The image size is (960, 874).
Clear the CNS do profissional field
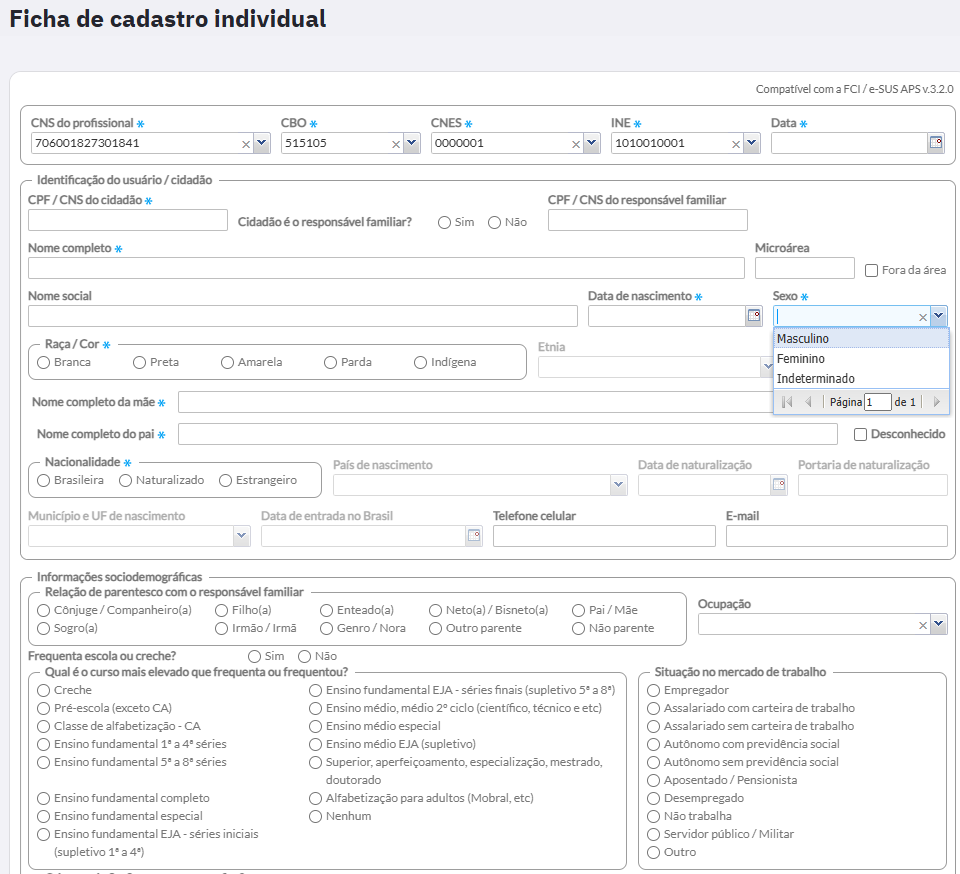246,144
